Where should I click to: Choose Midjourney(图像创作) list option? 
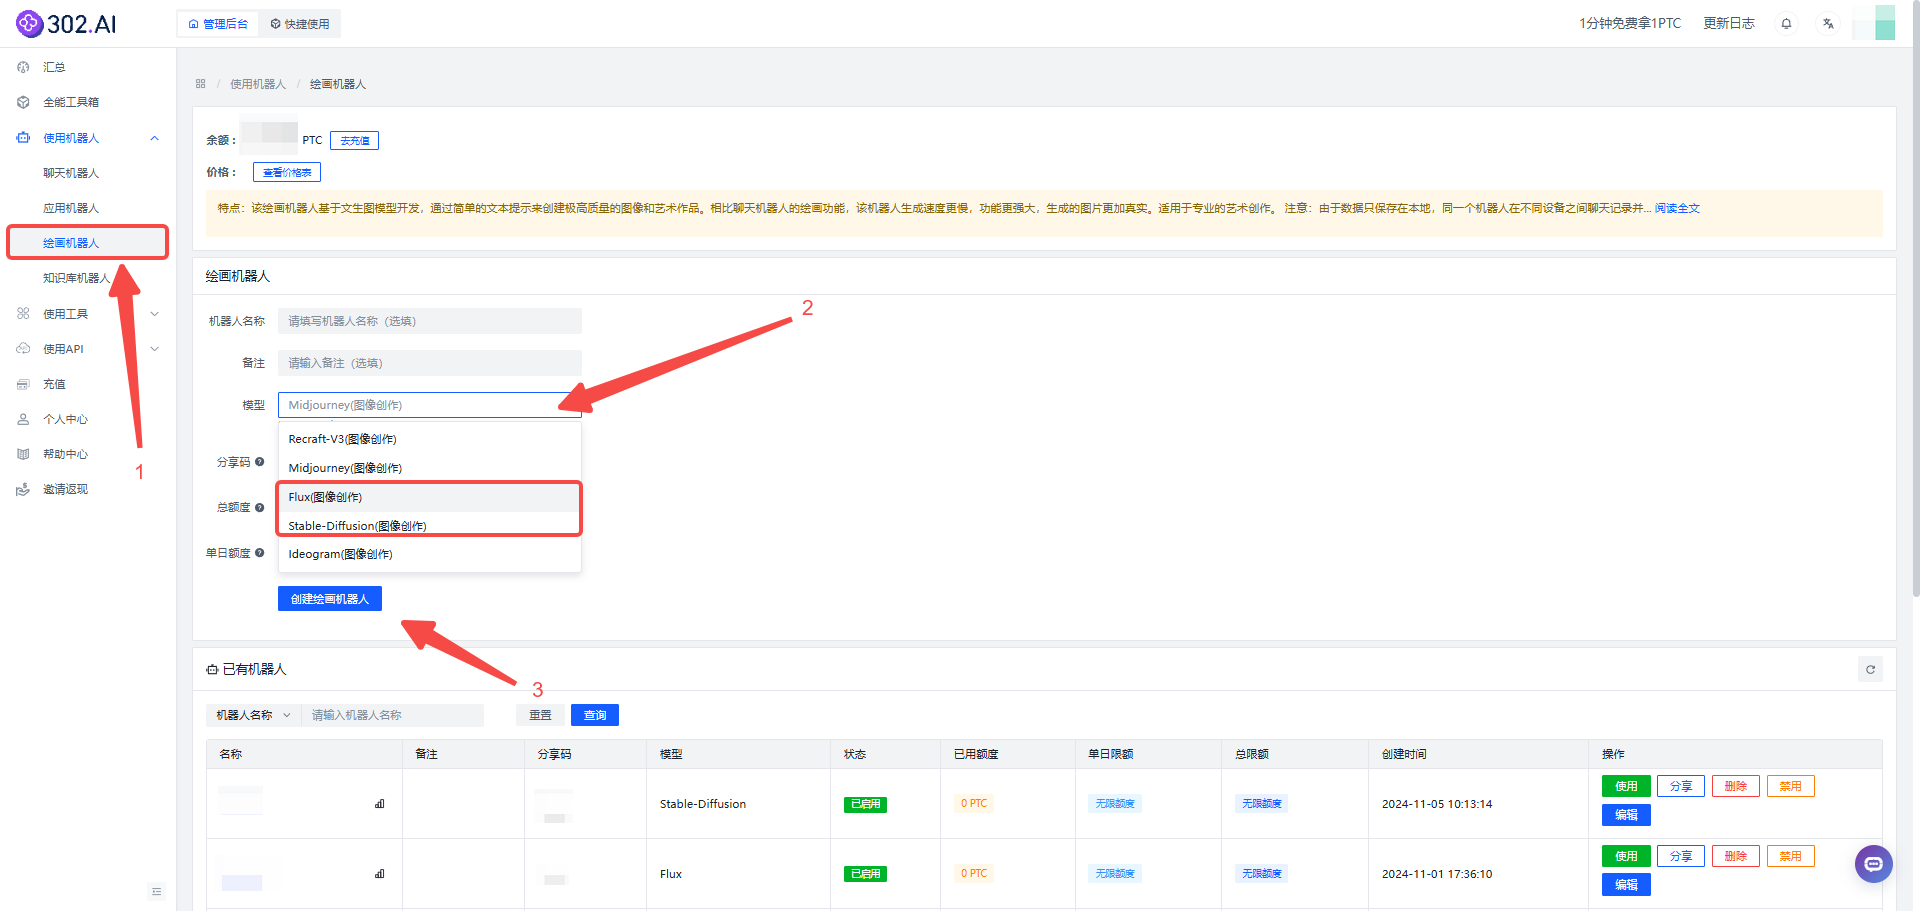pyautogui.click(x=430, y=468)
